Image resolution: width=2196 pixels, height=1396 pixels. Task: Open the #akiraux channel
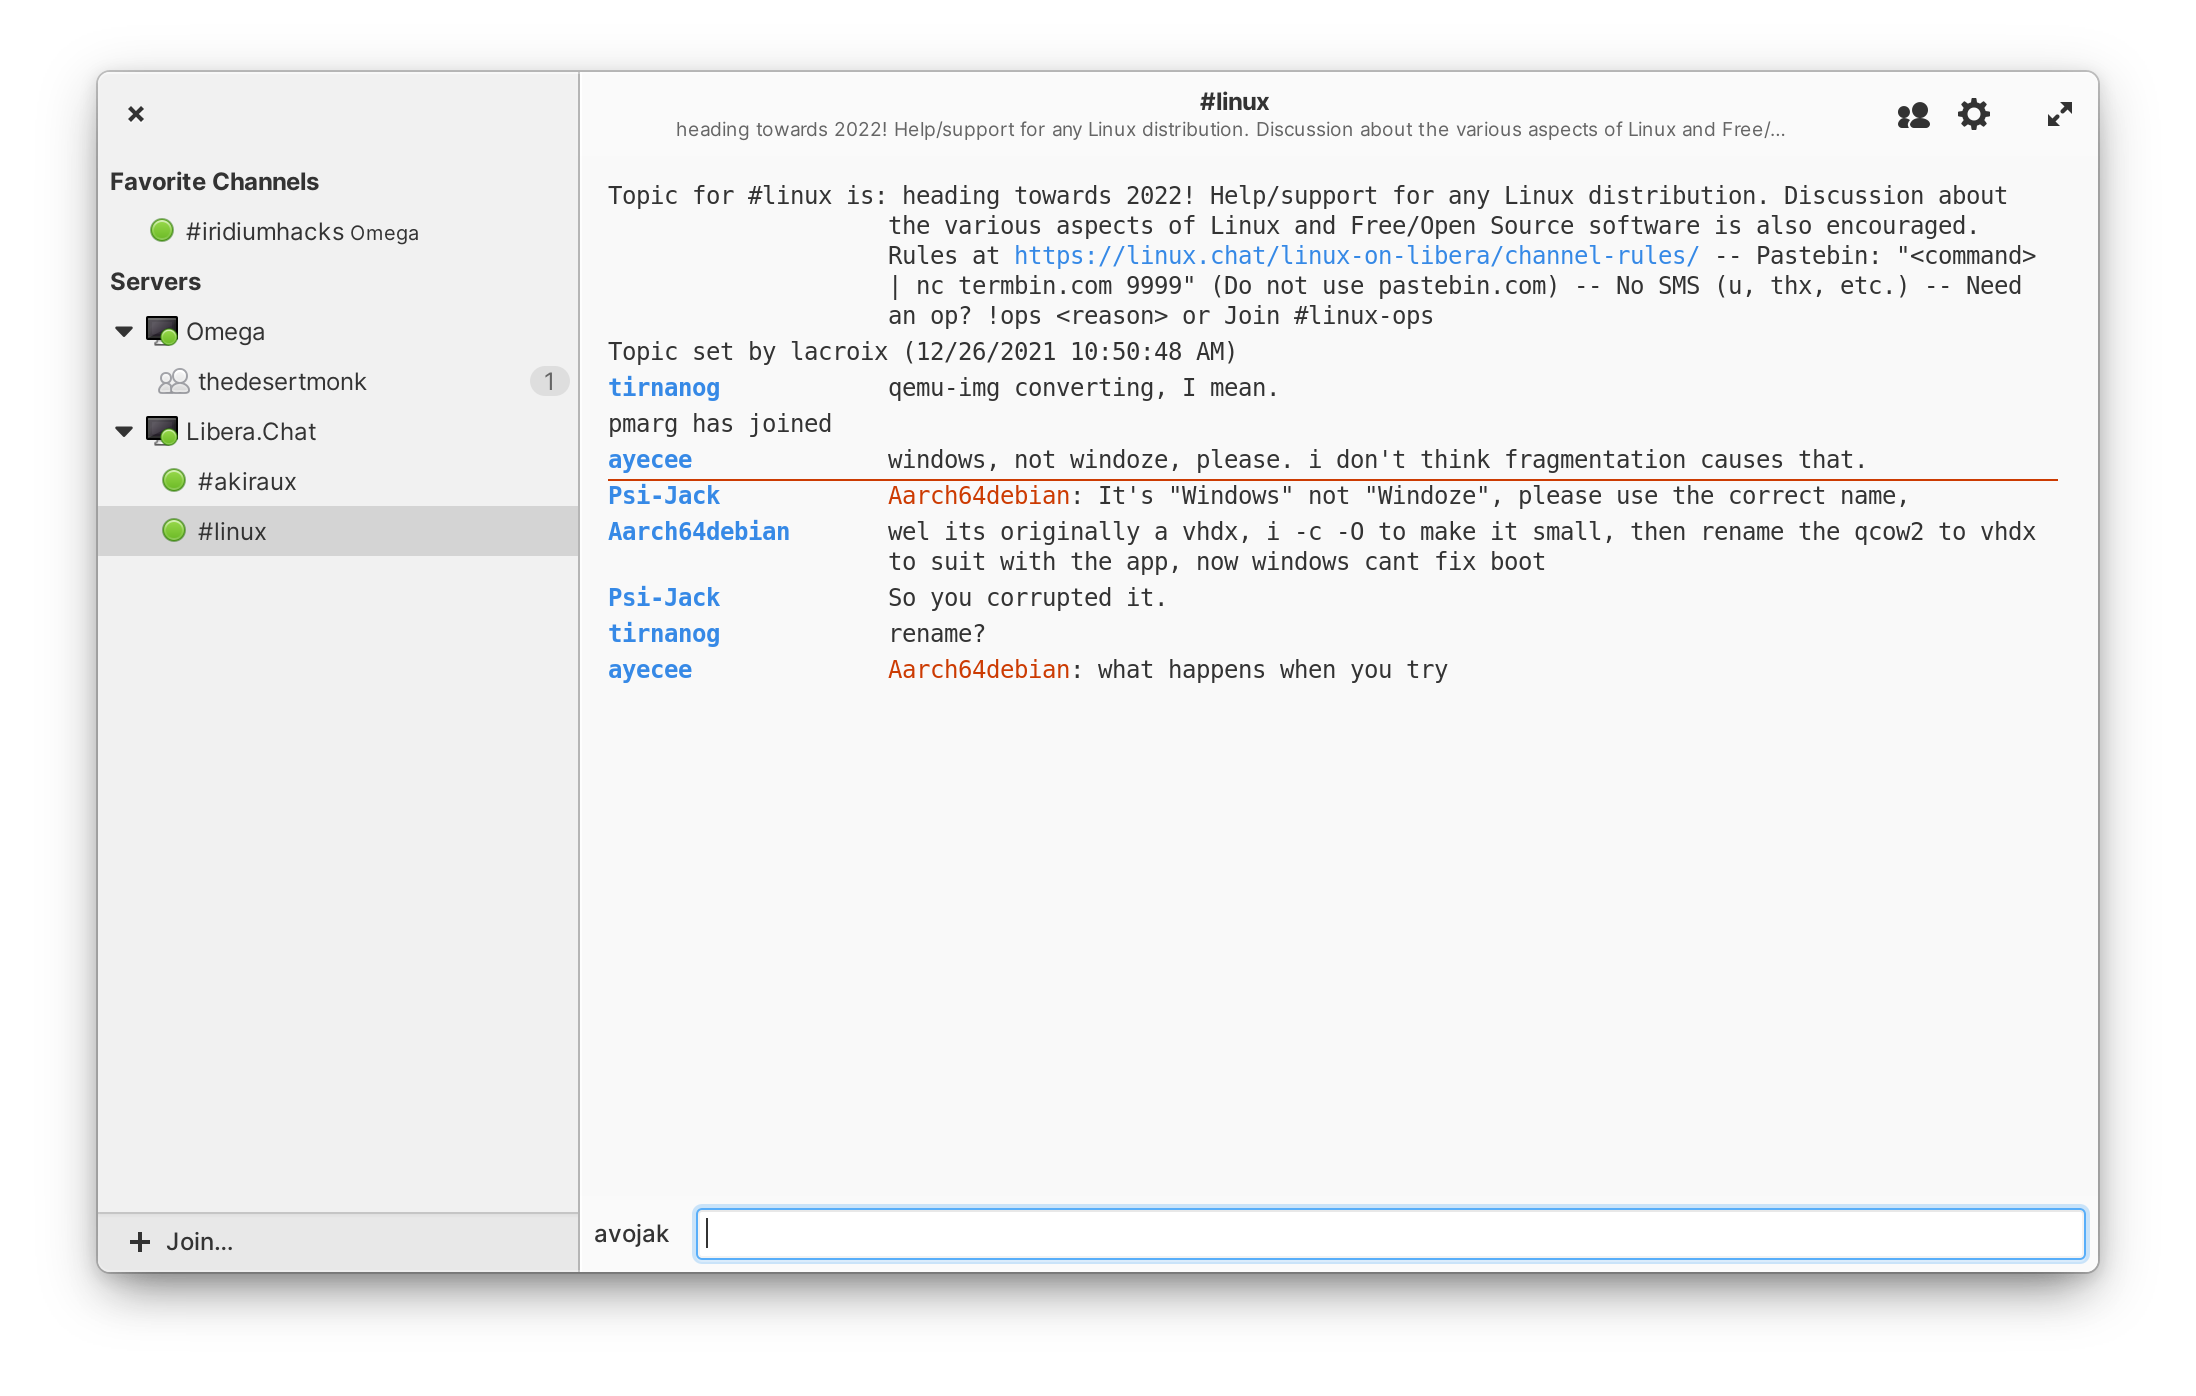pyautogui.click(x=247, y=481)
